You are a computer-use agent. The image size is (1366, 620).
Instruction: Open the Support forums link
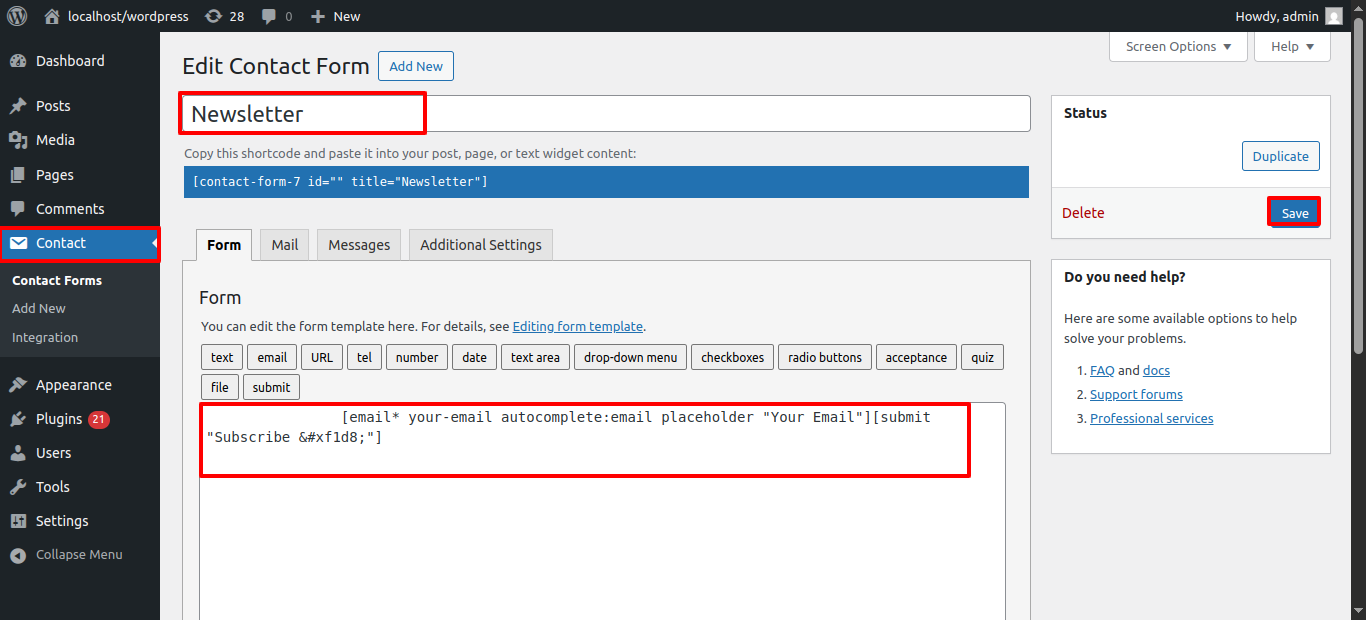1136,394
